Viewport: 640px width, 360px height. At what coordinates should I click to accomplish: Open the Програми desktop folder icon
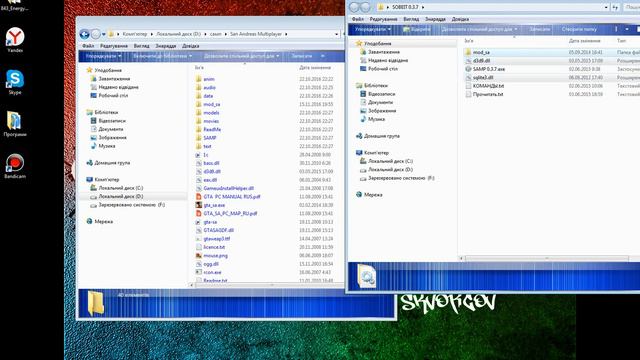point(14,120)
